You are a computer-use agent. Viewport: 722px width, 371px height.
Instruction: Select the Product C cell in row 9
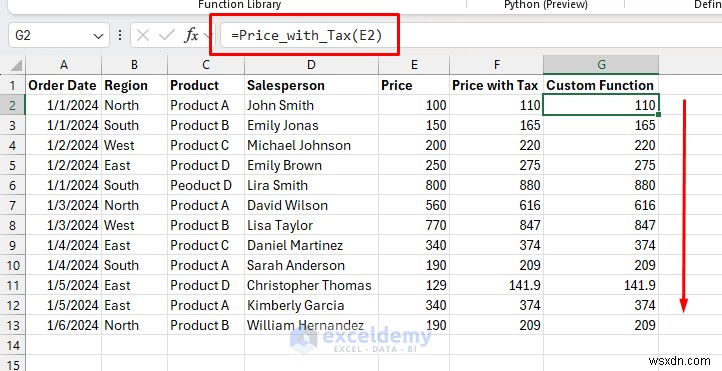[x=206, y=245]
